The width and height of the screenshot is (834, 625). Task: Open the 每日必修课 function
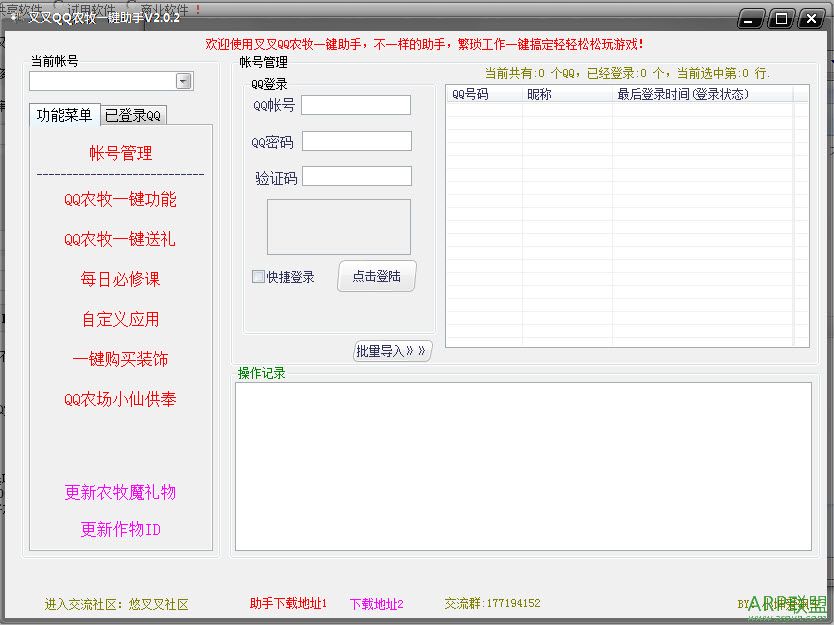(120, 279)
